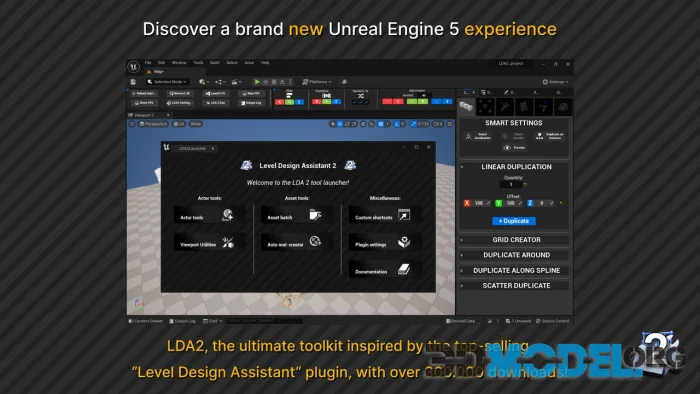Select the wrench tools panel icon

505,107
